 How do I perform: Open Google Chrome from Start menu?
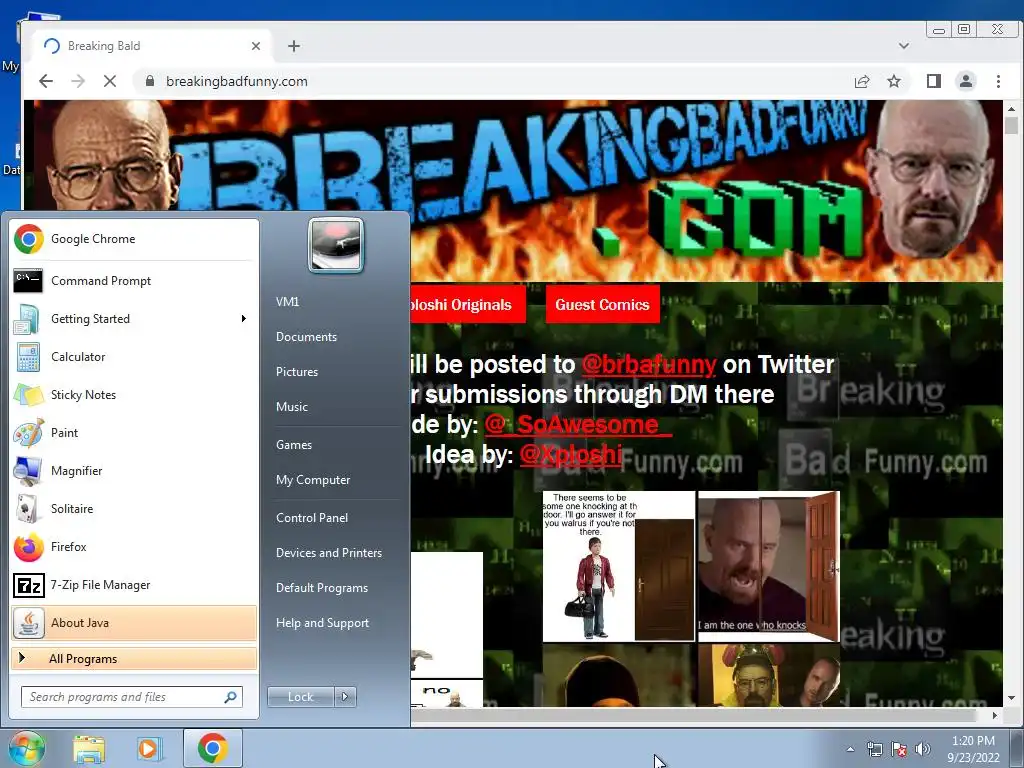(134, 239)
